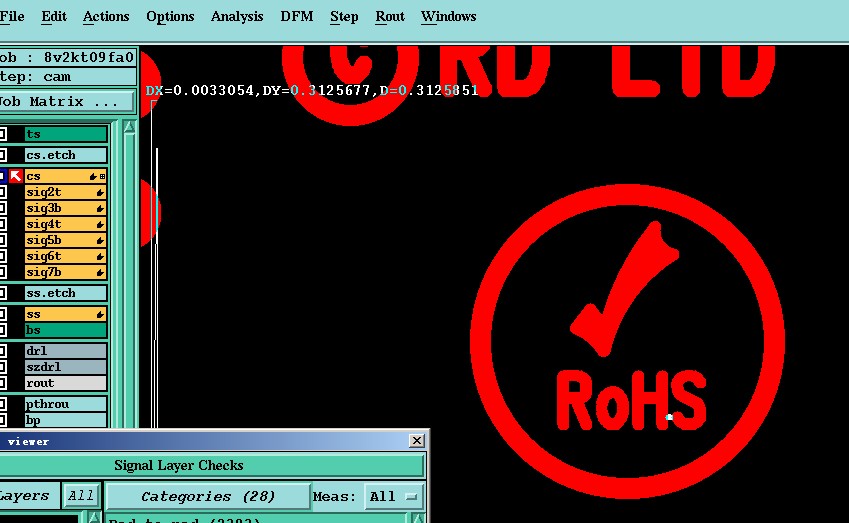Open the Actions menu

pyautogui.click(x=106, y=16)
